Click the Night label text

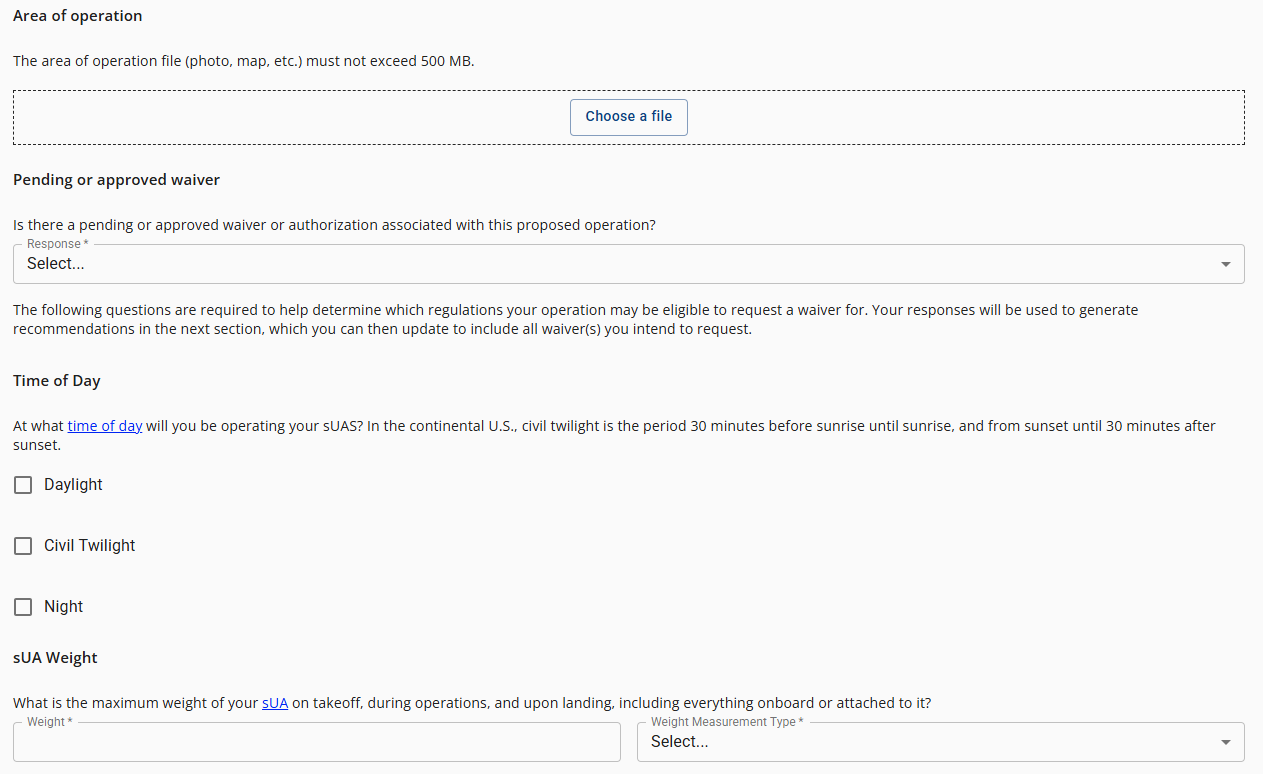pos(63,607)
